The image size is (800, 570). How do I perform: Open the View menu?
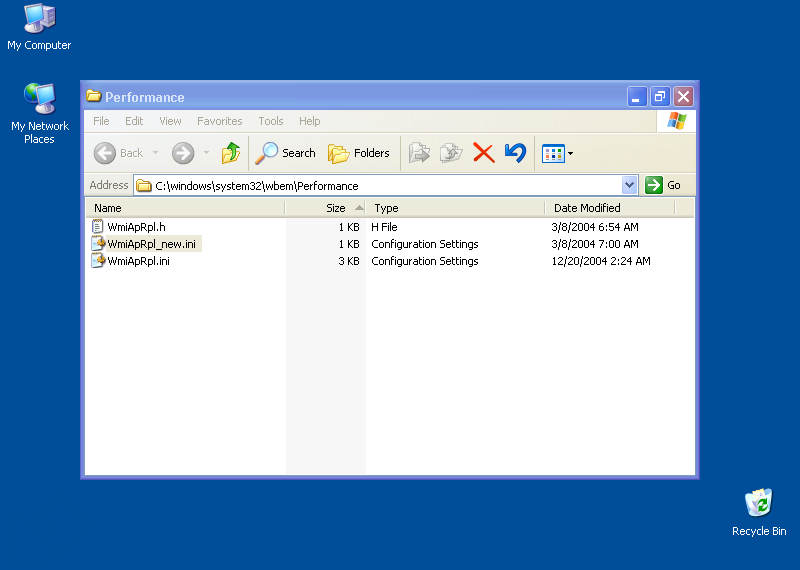point(170,121)
